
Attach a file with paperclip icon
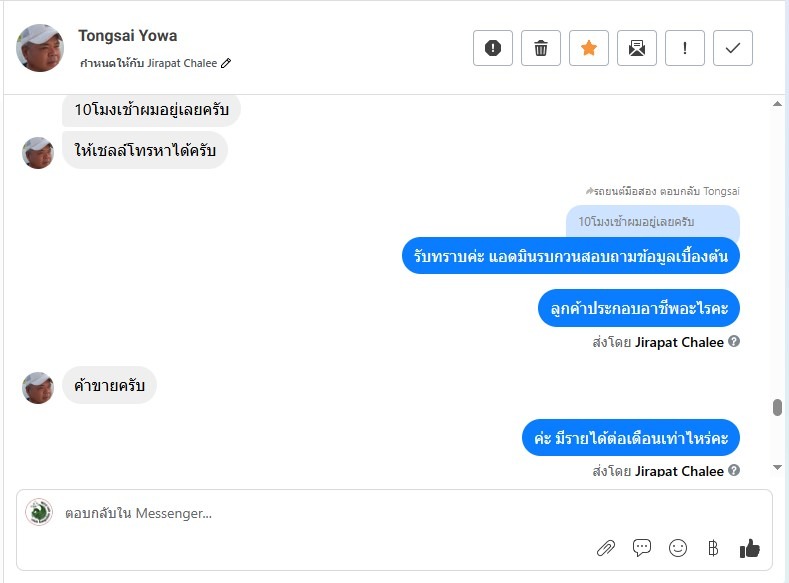pos(606,547)
